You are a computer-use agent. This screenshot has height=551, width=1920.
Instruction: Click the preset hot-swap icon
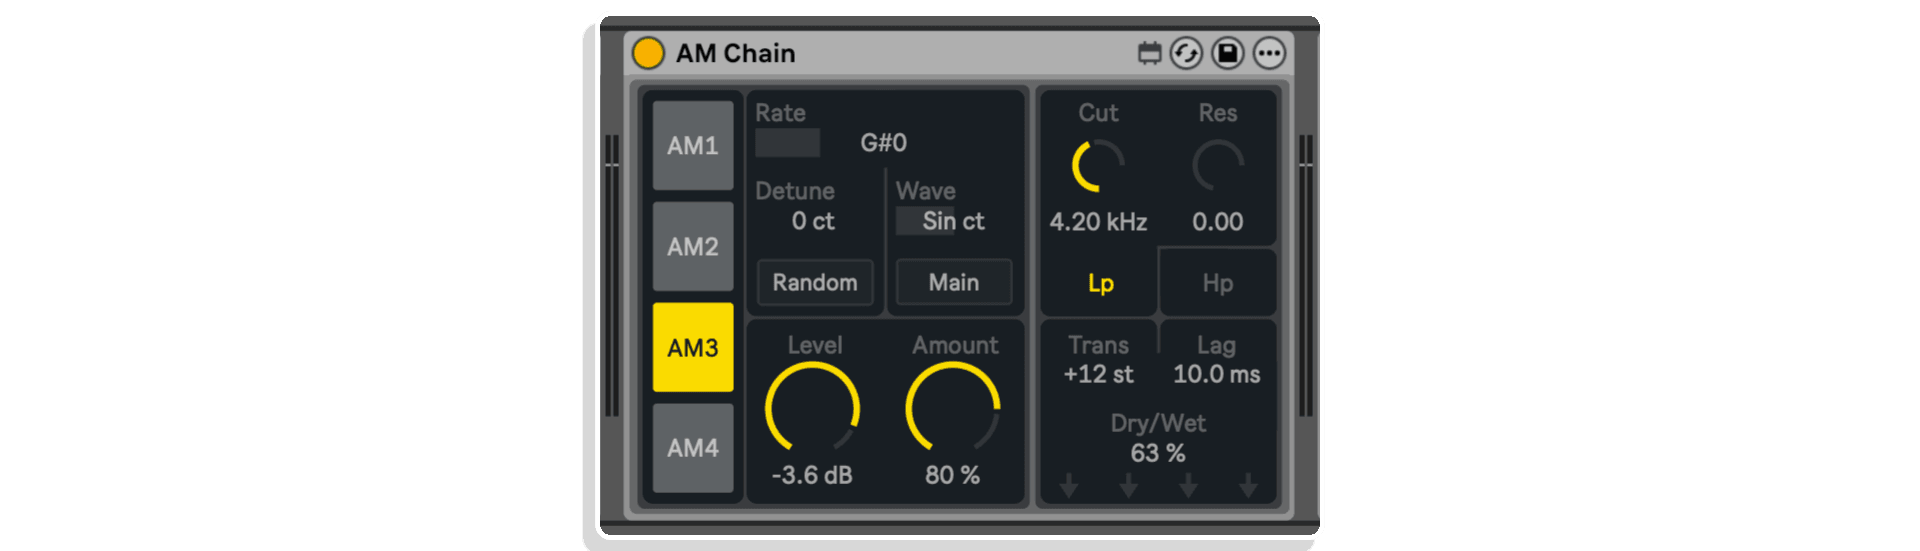pos(1186,53)
